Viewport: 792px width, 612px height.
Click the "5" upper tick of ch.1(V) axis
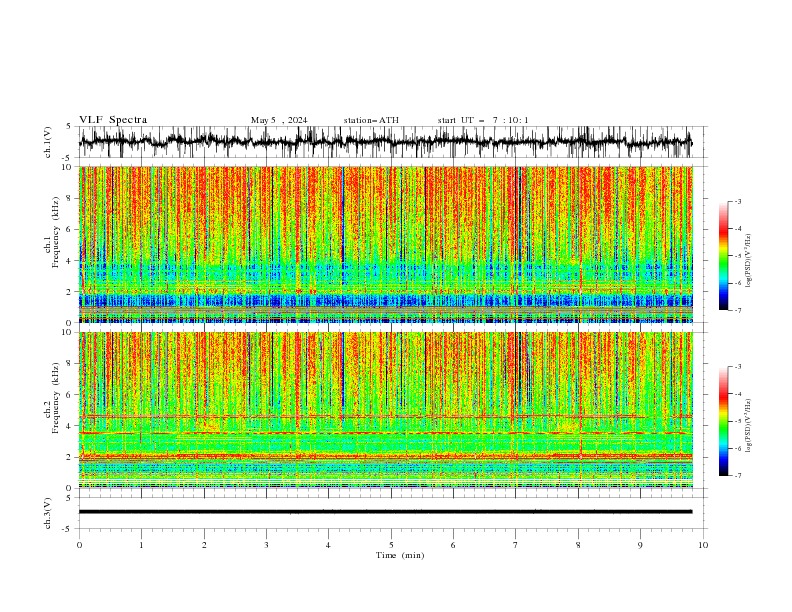pyautogui.click(x=68, y=126)
